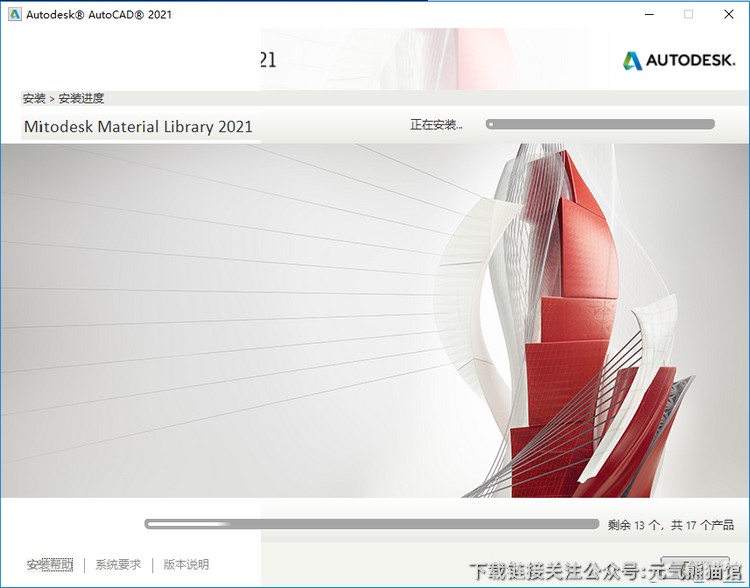The width and height of the screenshot is (750, 588).
Task: Open the 安装帮助 link
Action: click(50, 565)
